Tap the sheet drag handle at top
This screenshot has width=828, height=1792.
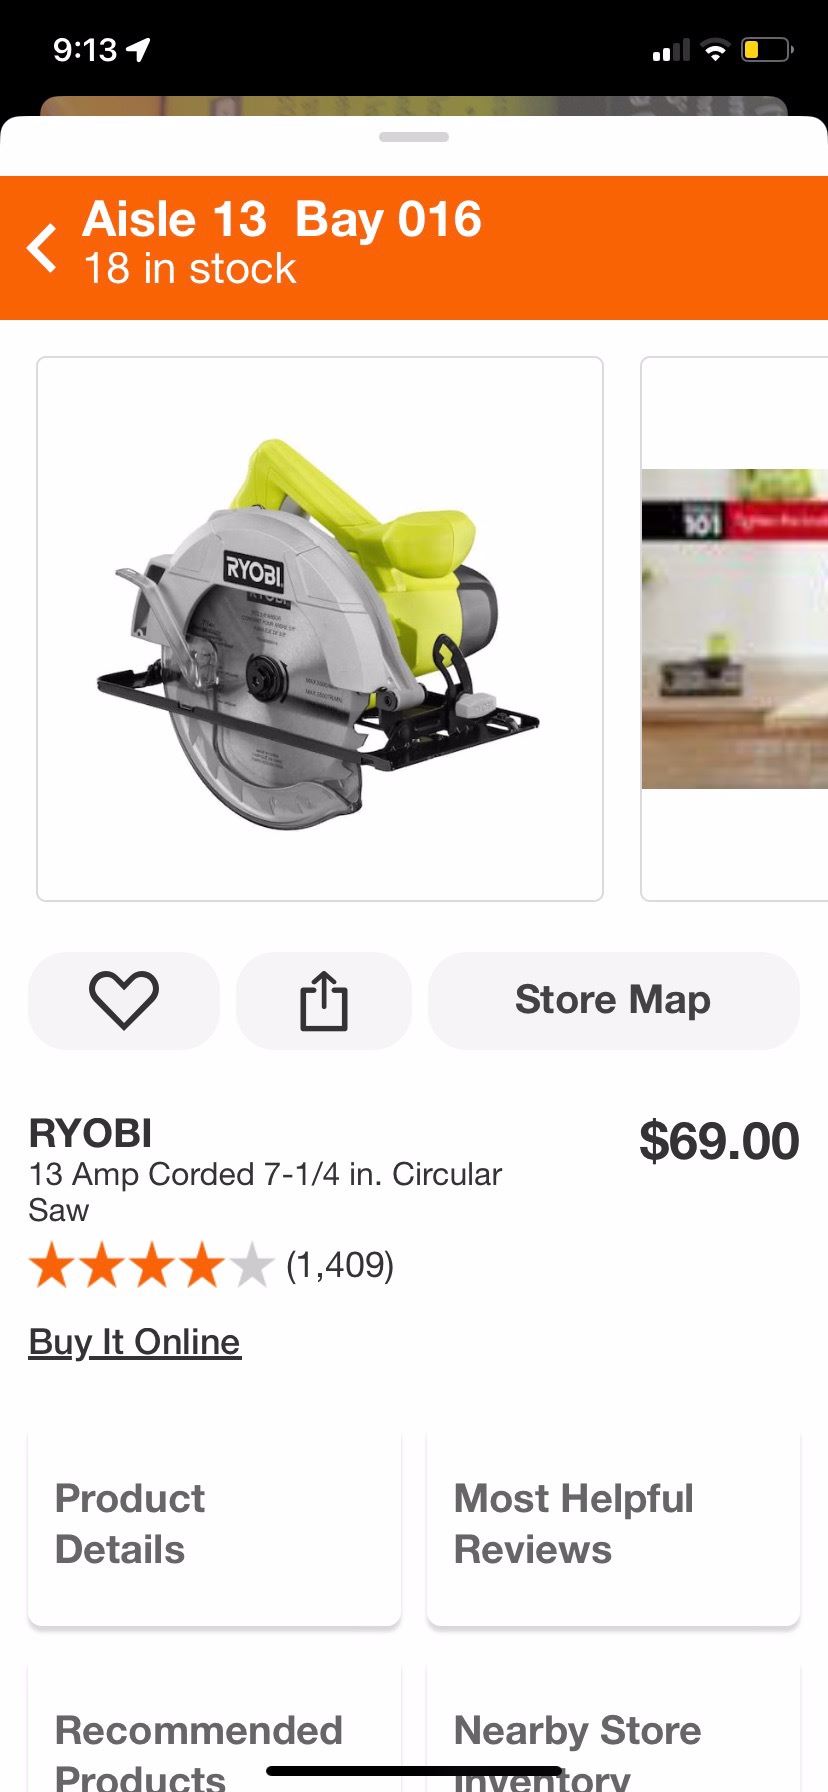point(414,137)
